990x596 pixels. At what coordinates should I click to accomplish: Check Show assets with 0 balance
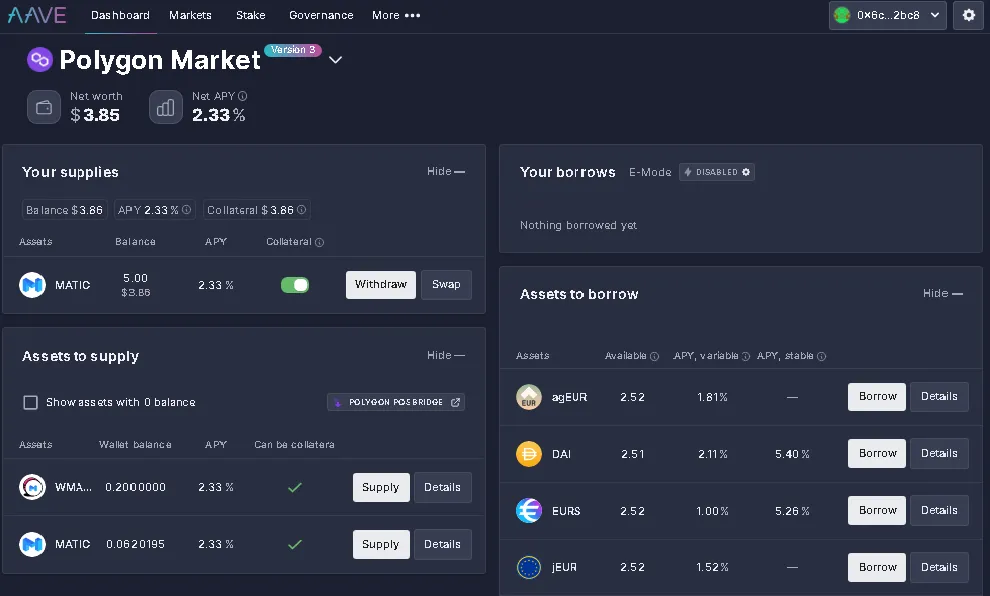point(30,402)
